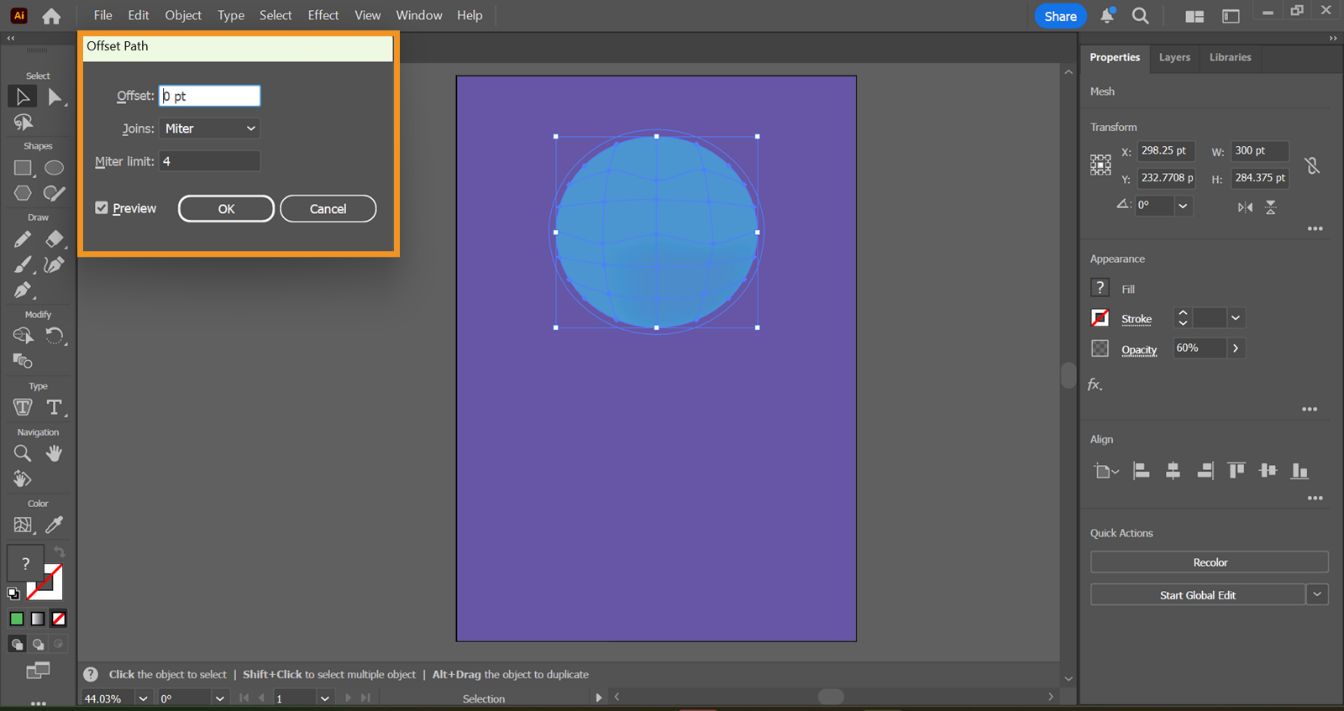The height and width of the screenshot is (711, 1344).
Task: Click the Recolor quick action button
Action: (x=1209, y=562)
